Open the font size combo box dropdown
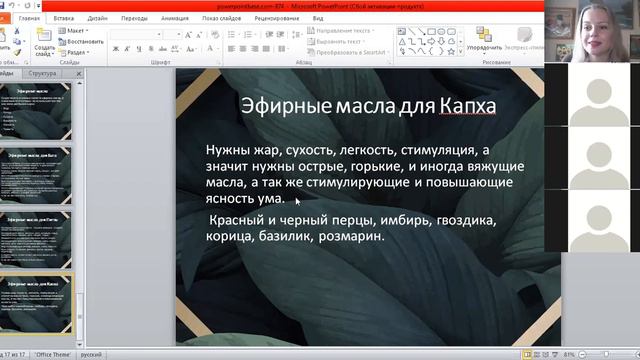 [x=178, y=35]
